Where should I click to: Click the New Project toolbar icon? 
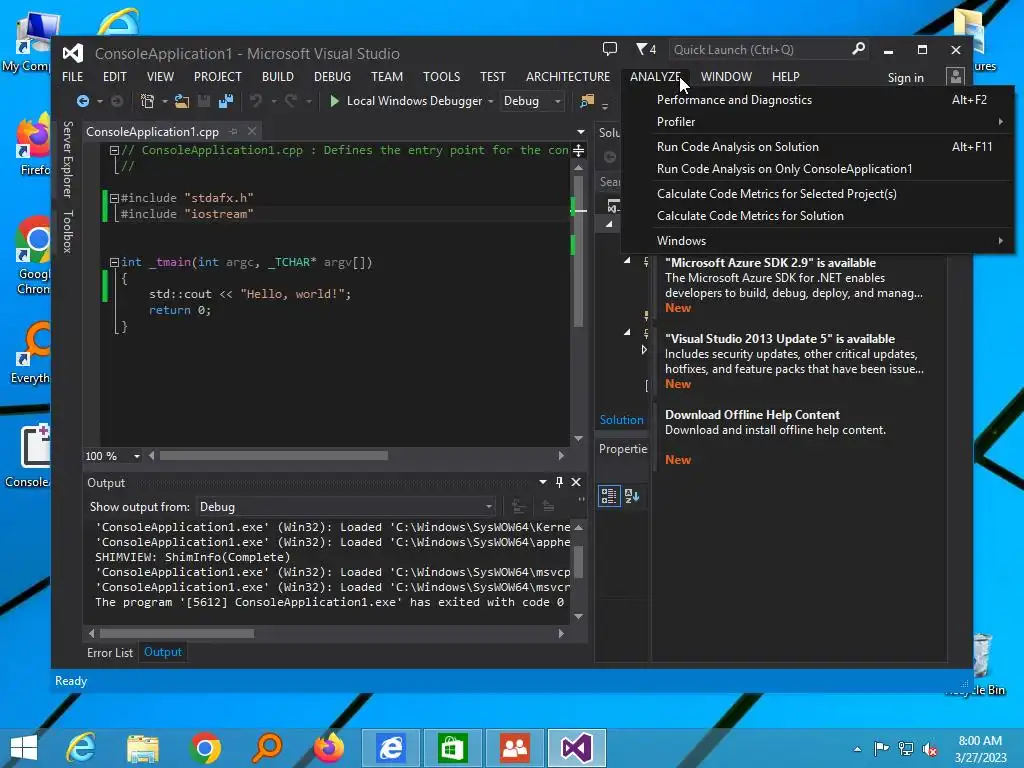148,101
